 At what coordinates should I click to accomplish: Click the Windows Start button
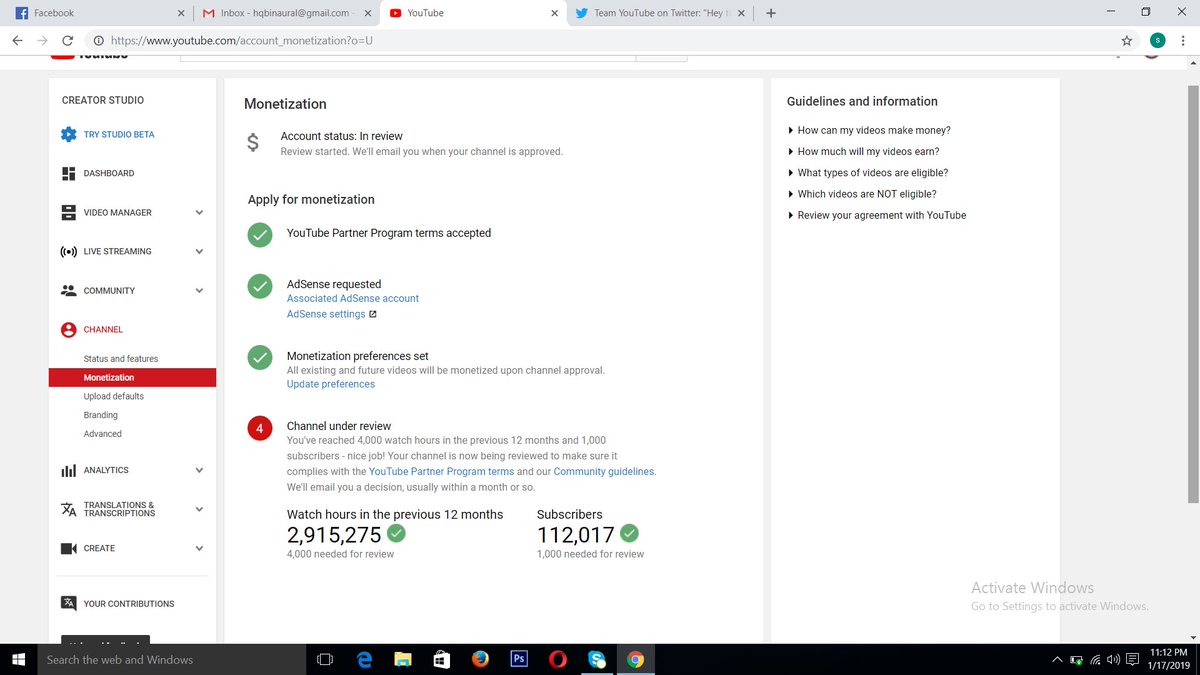coord(17,659)
